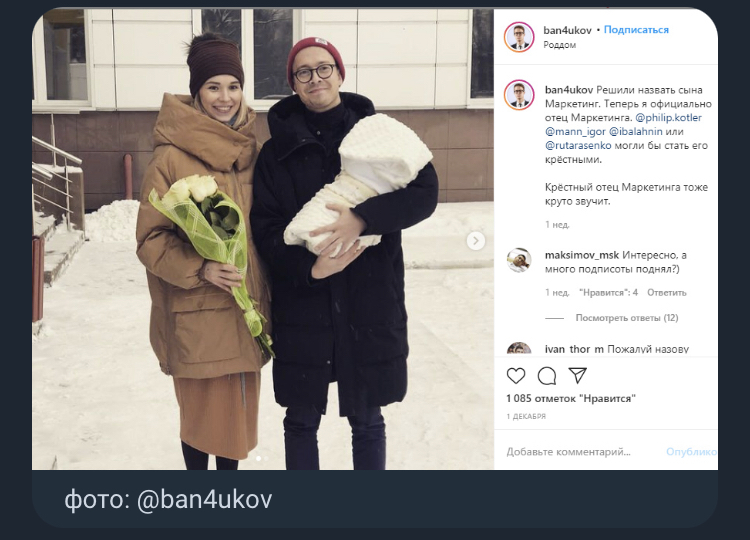
Task: Click the Подписаться follow link
Action: click(x=636, y=30)
